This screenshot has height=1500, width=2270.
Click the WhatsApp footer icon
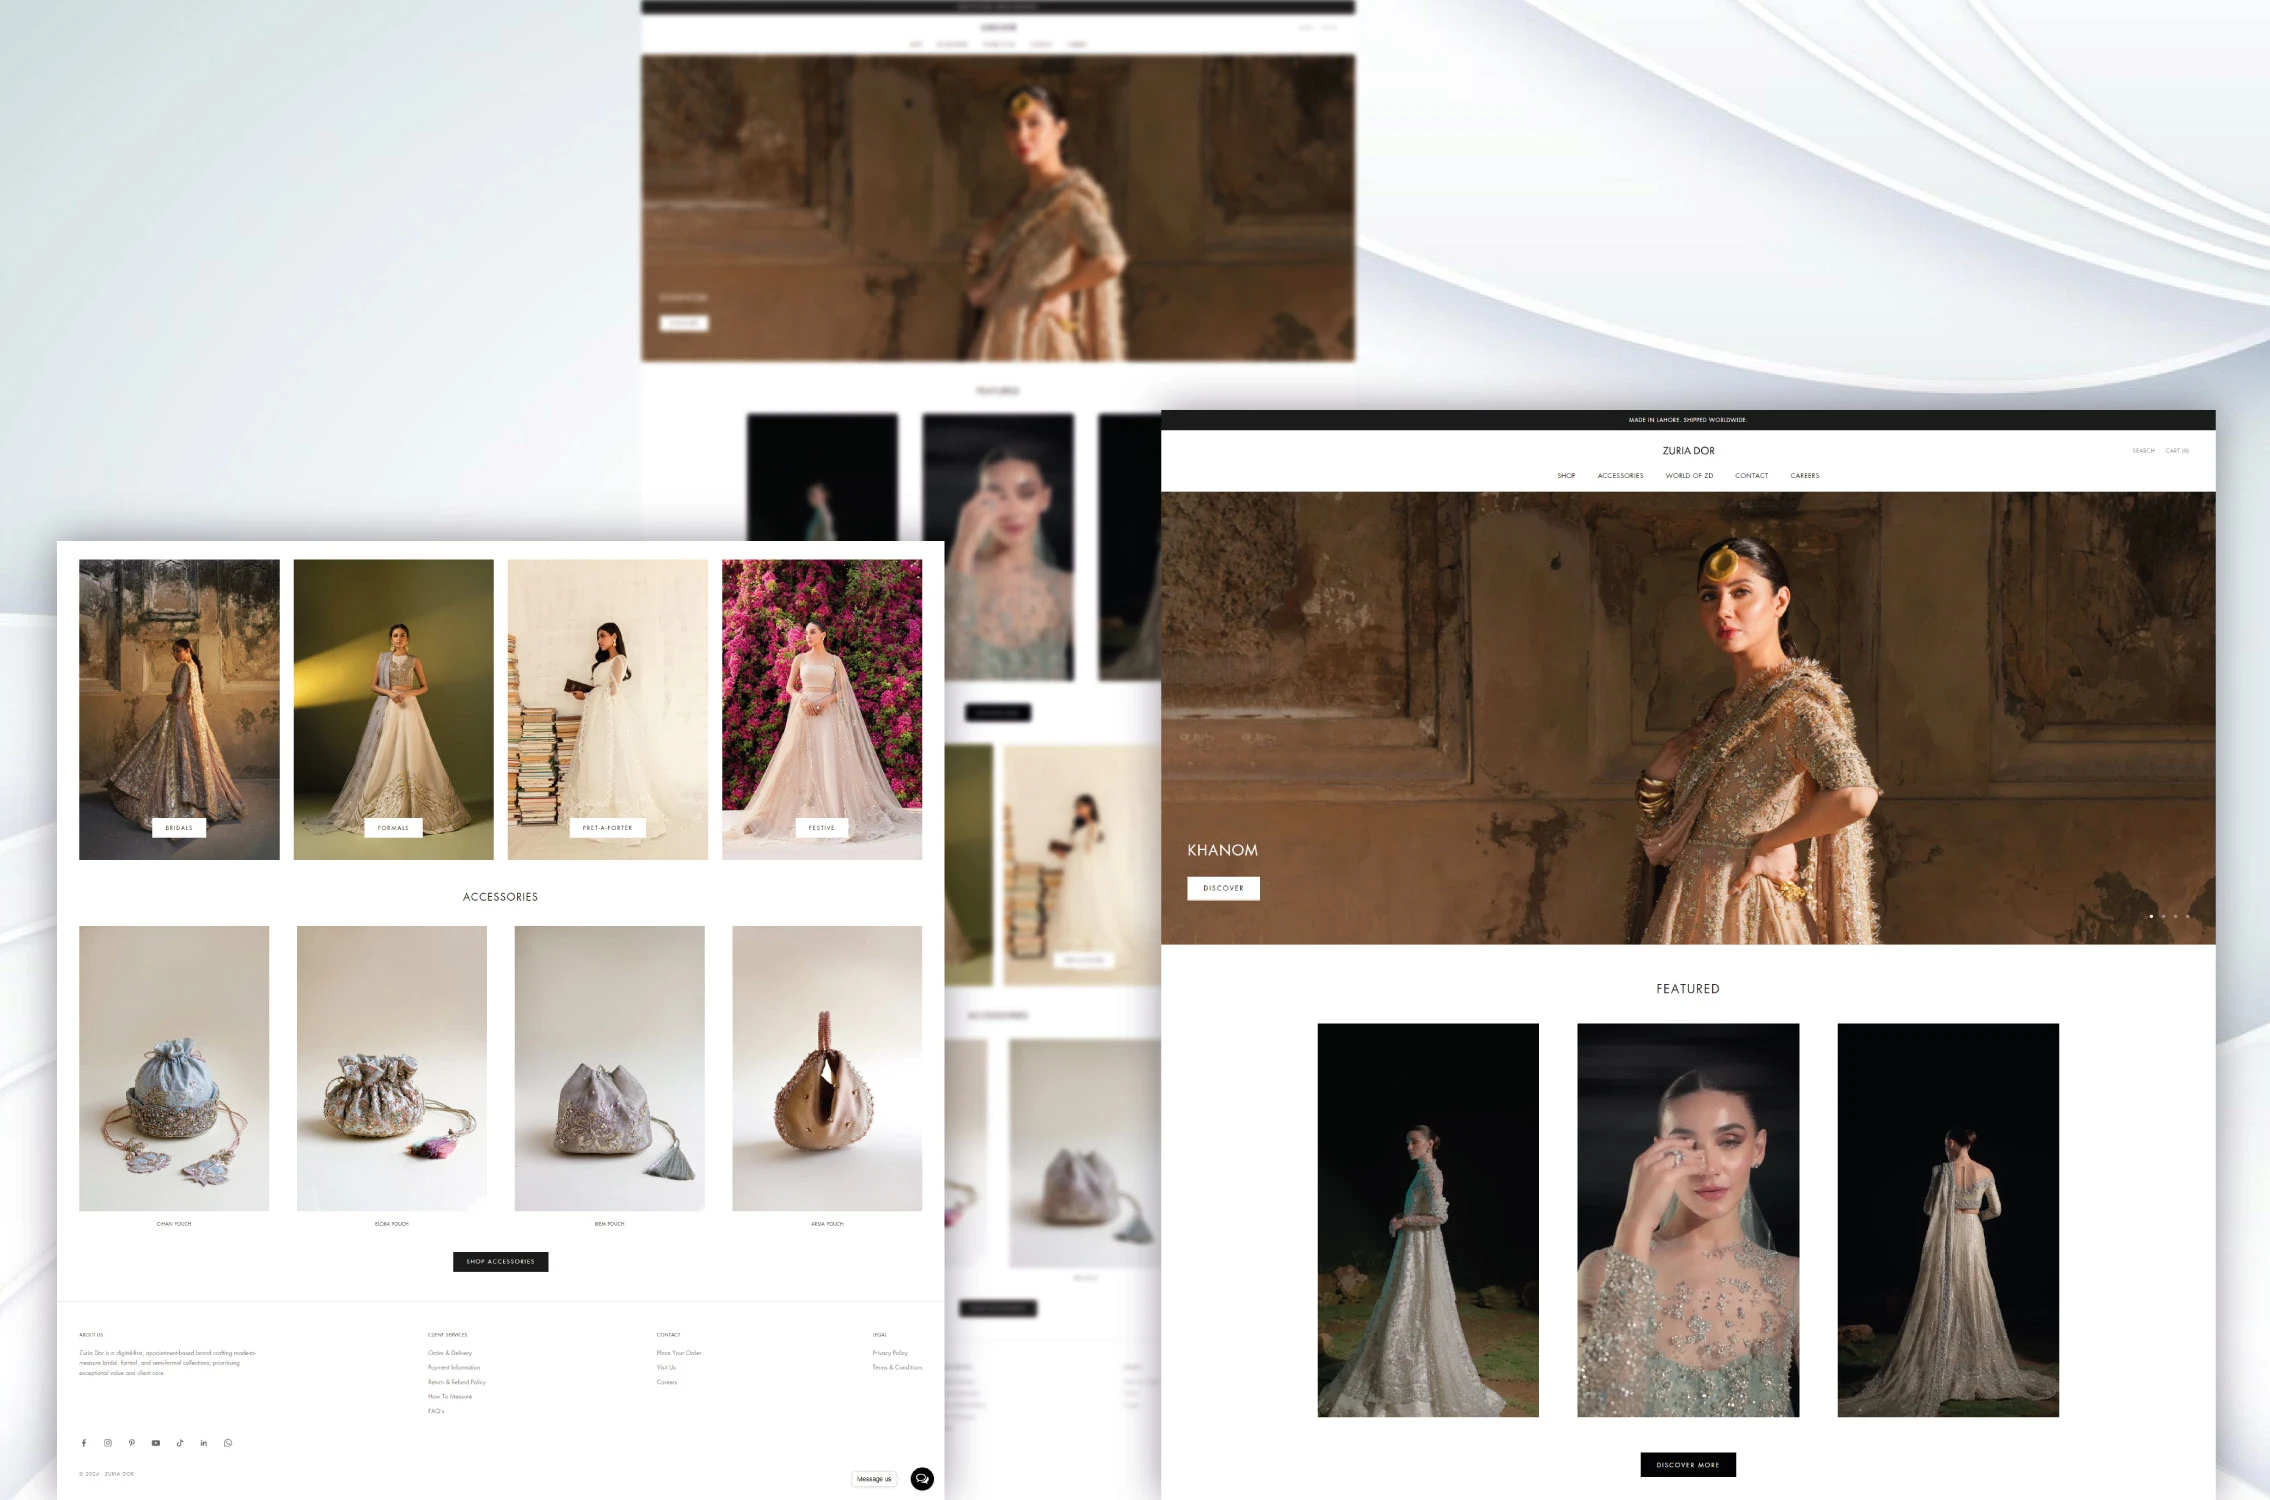tap(228, 1443)
